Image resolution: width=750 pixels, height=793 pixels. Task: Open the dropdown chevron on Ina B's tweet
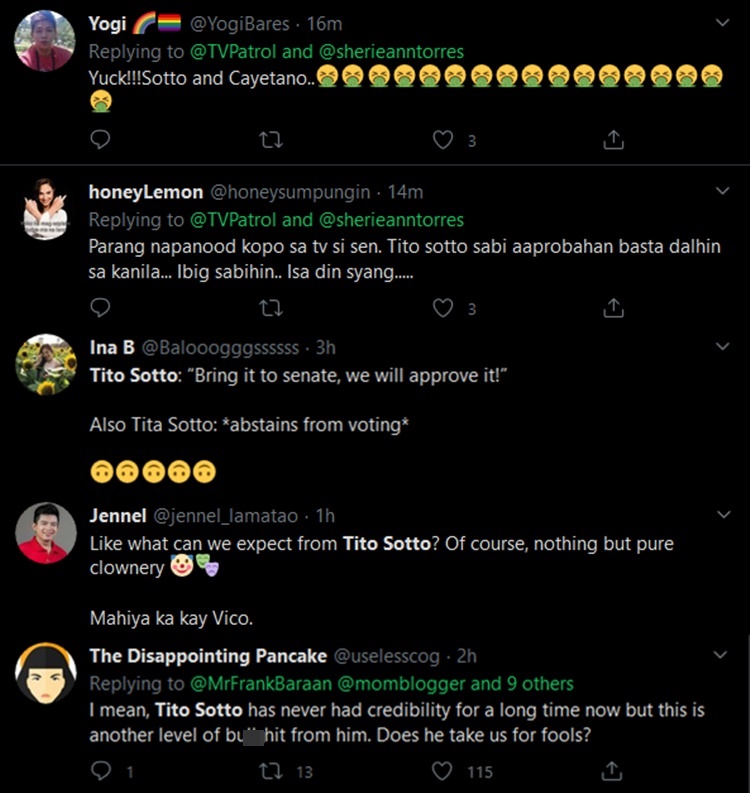(x=724, y=348)
